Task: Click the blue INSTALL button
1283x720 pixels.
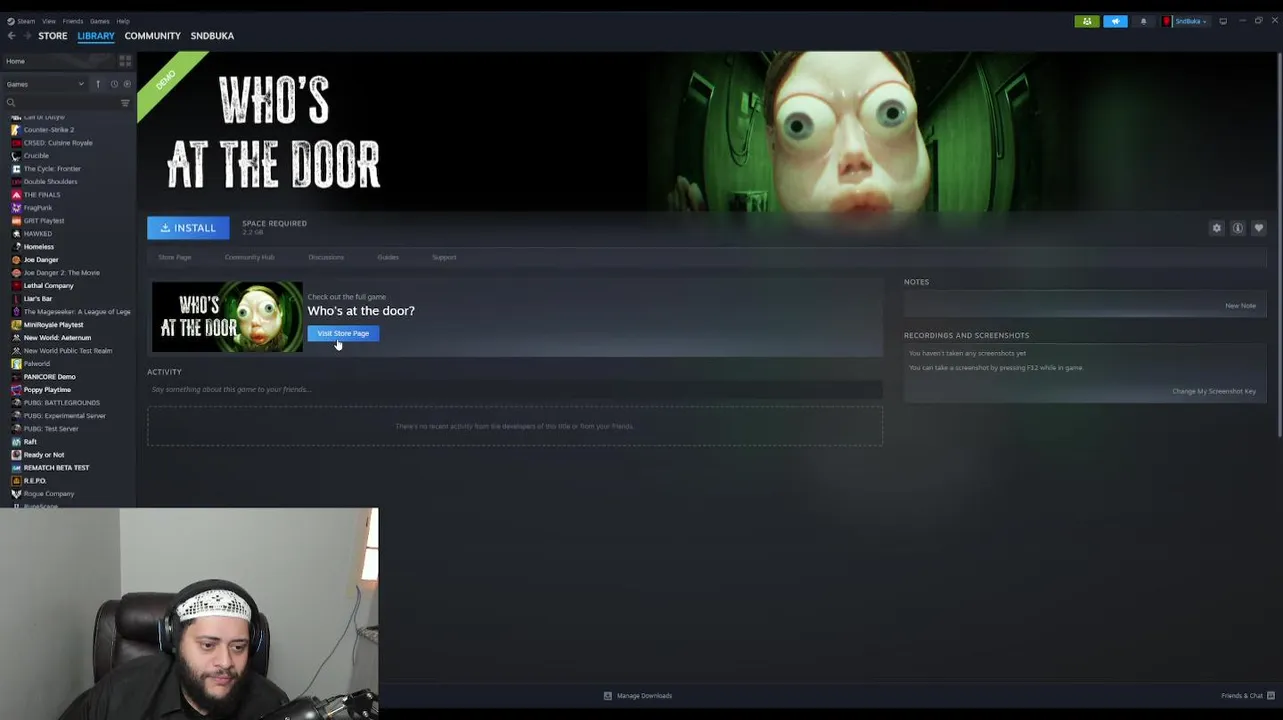Action: point(188,228)
